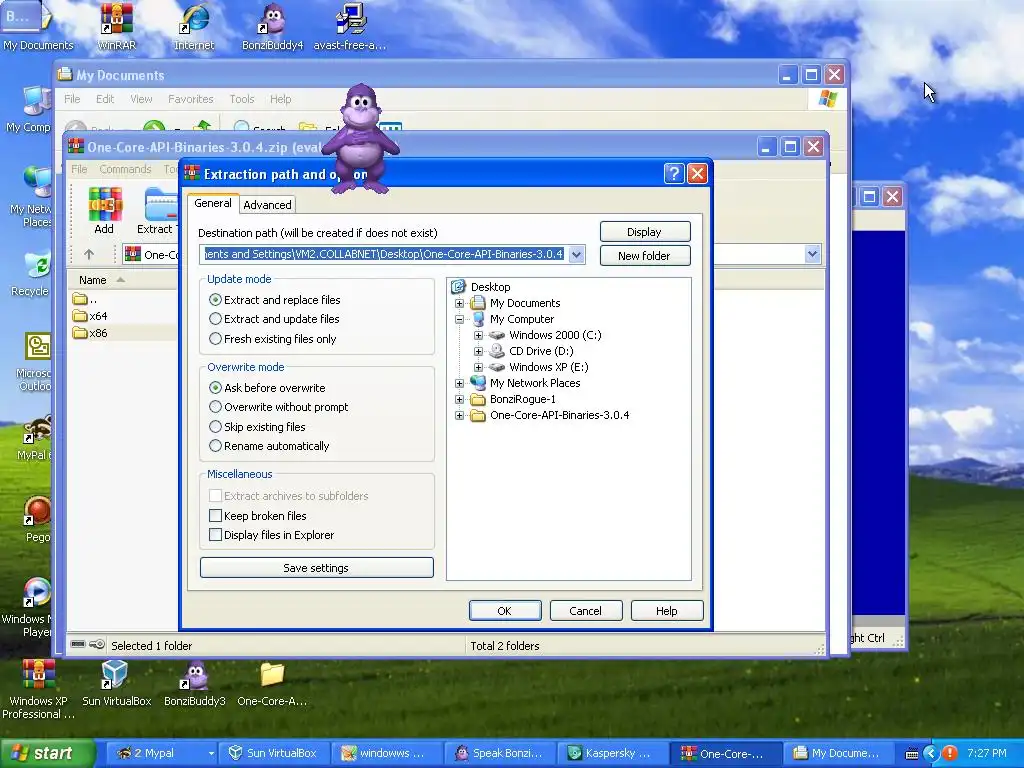This screenshot has height=768, width=1024.
Task: Go up one level in WinRAR archive
Action: (89, 254)
